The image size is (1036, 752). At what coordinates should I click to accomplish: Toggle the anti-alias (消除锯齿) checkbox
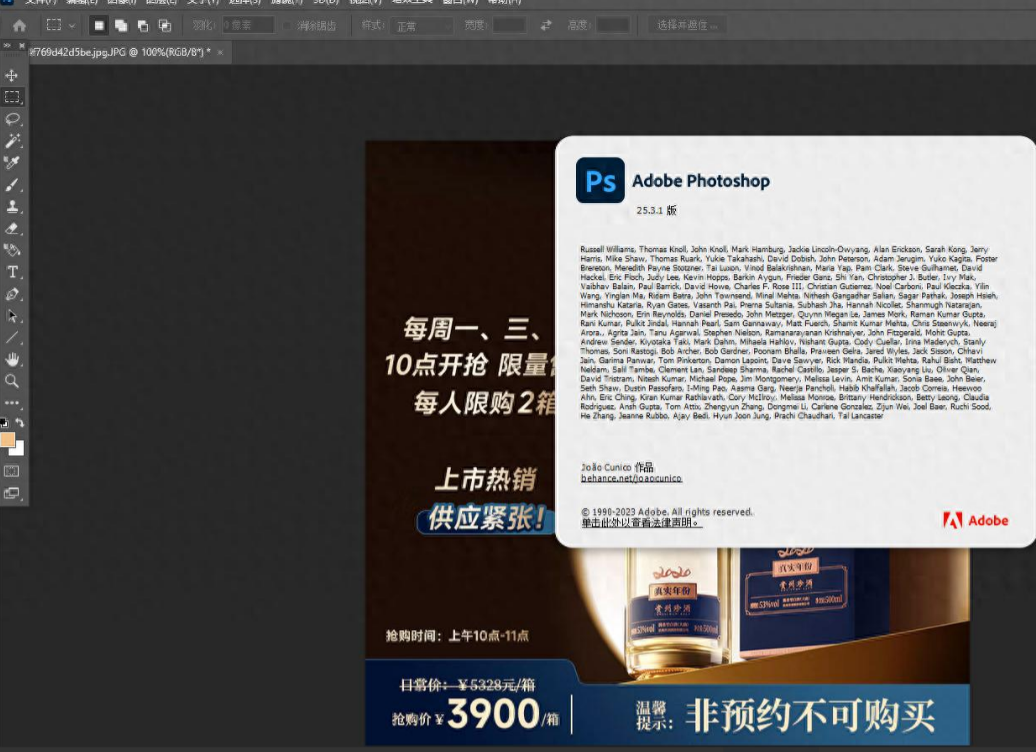(287, 26)
